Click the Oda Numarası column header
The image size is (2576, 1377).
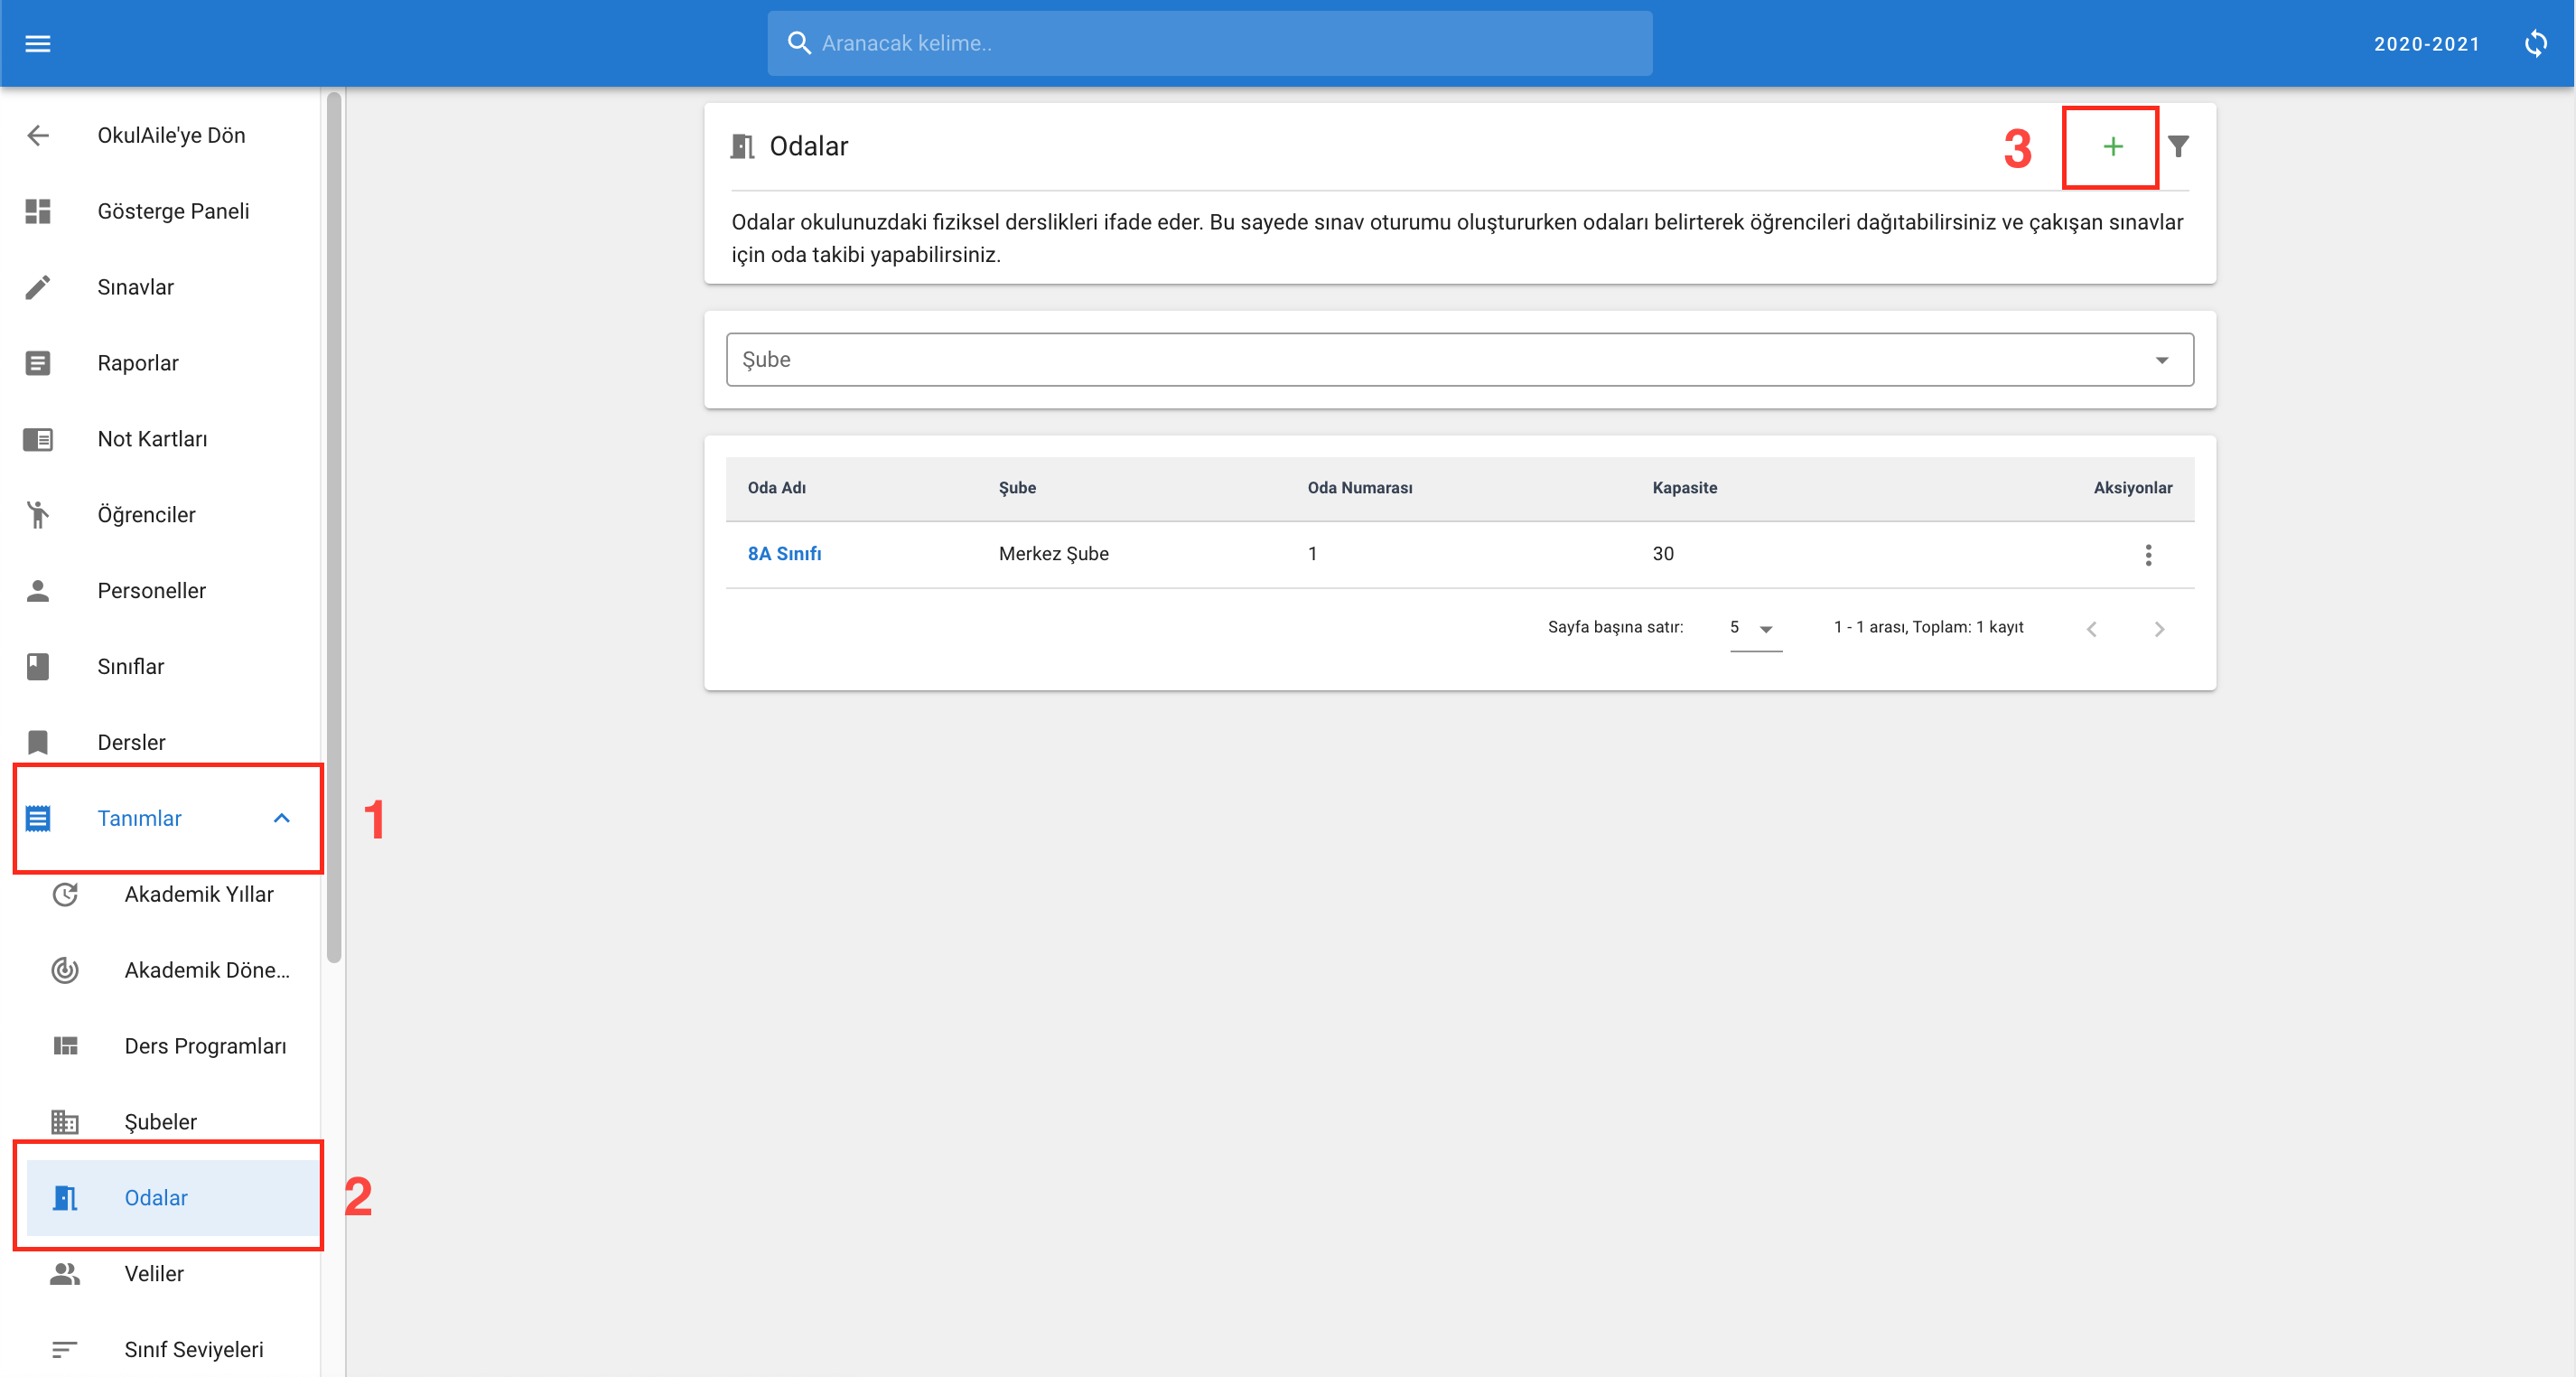pos(1360,488)
